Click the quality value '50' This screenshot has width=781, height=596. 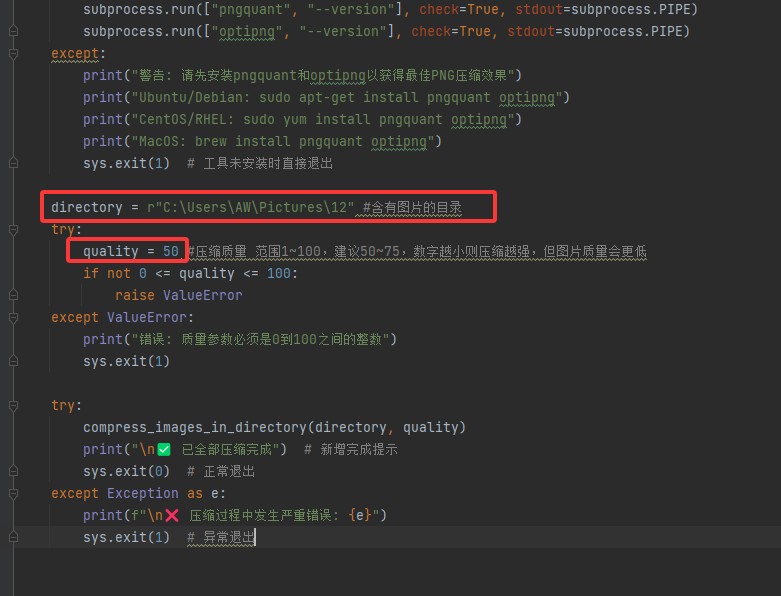pos(171,251)
